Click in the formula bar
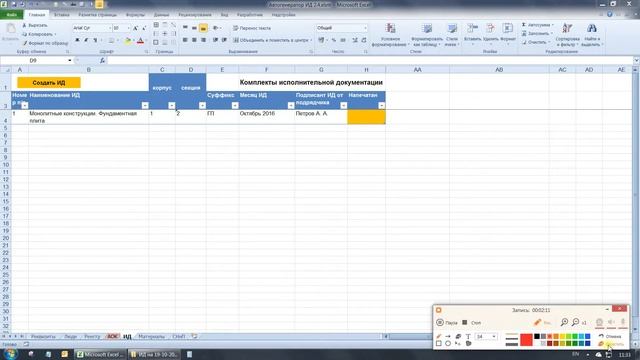640x360 pixels. point(369,60)
